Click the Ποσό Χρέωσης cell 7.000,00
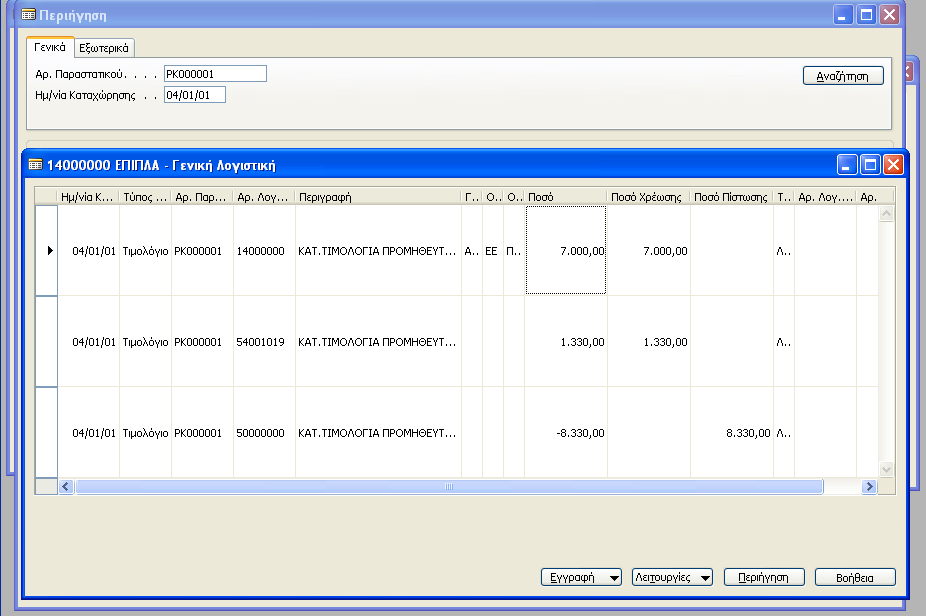The height and width of the screenshot is (616, 926). tap(648, 251)
